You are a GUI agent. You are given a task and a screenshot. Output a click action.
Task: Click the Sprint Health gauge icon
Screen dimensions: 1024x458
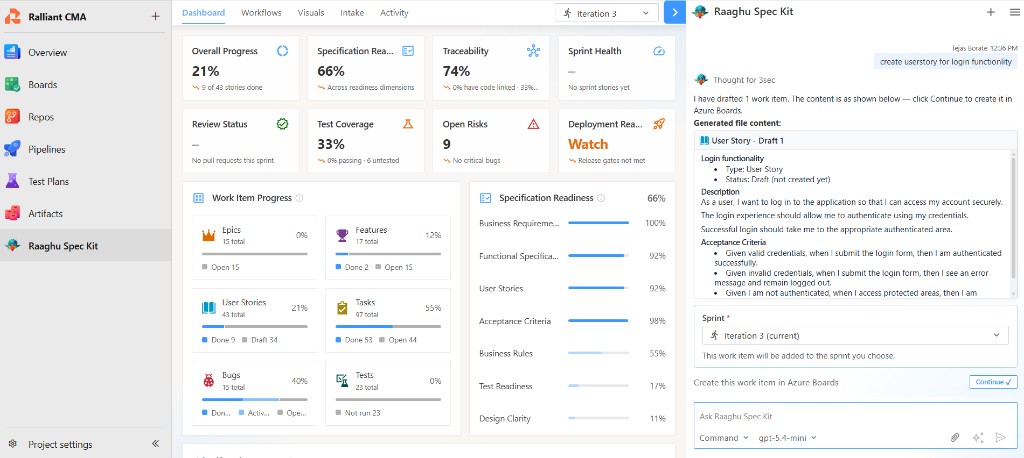659,51
